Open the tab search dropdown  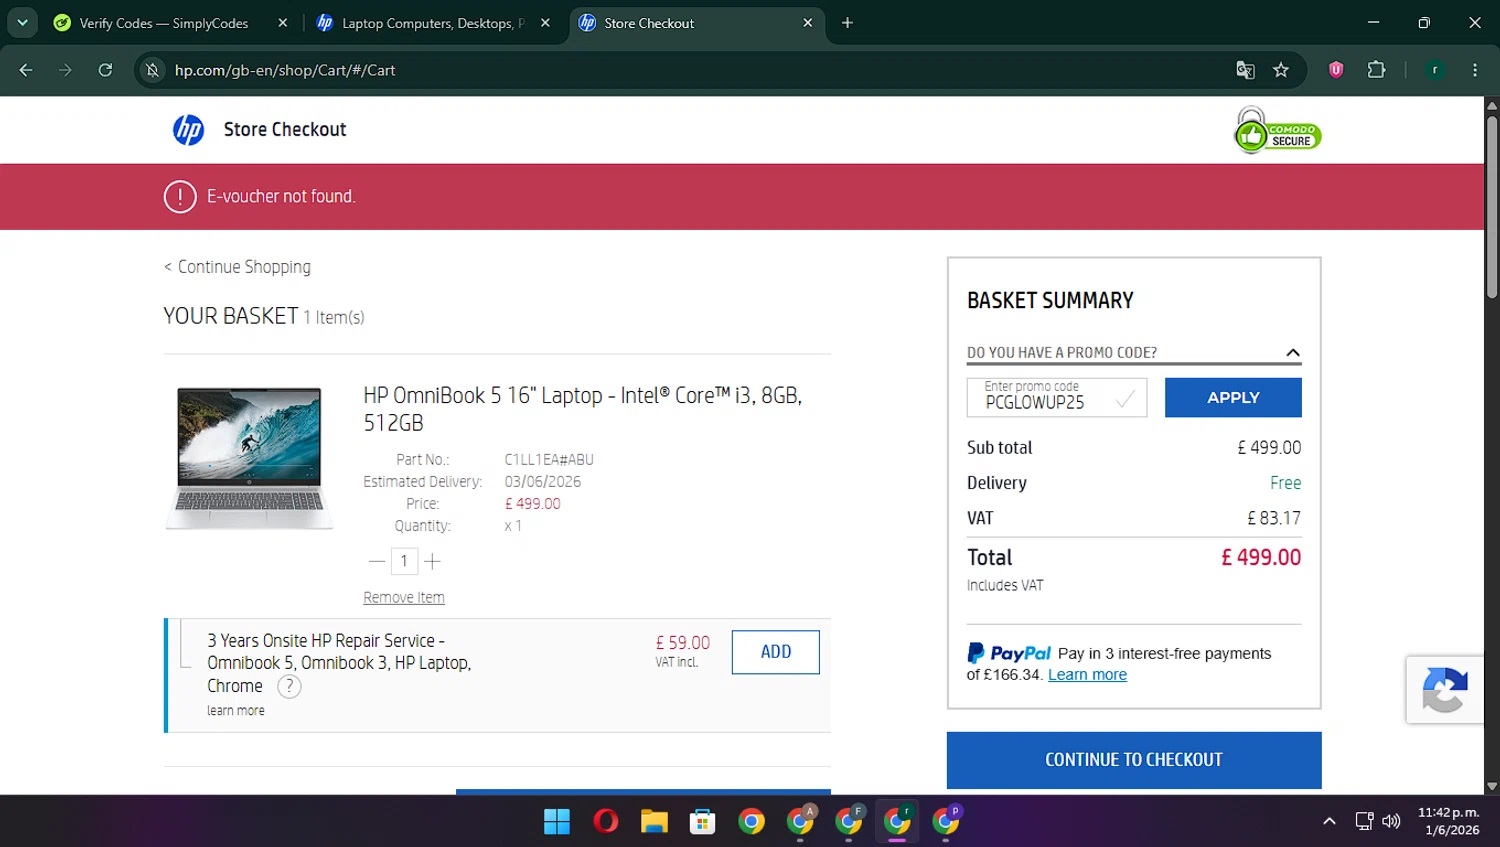pos(22,23)
